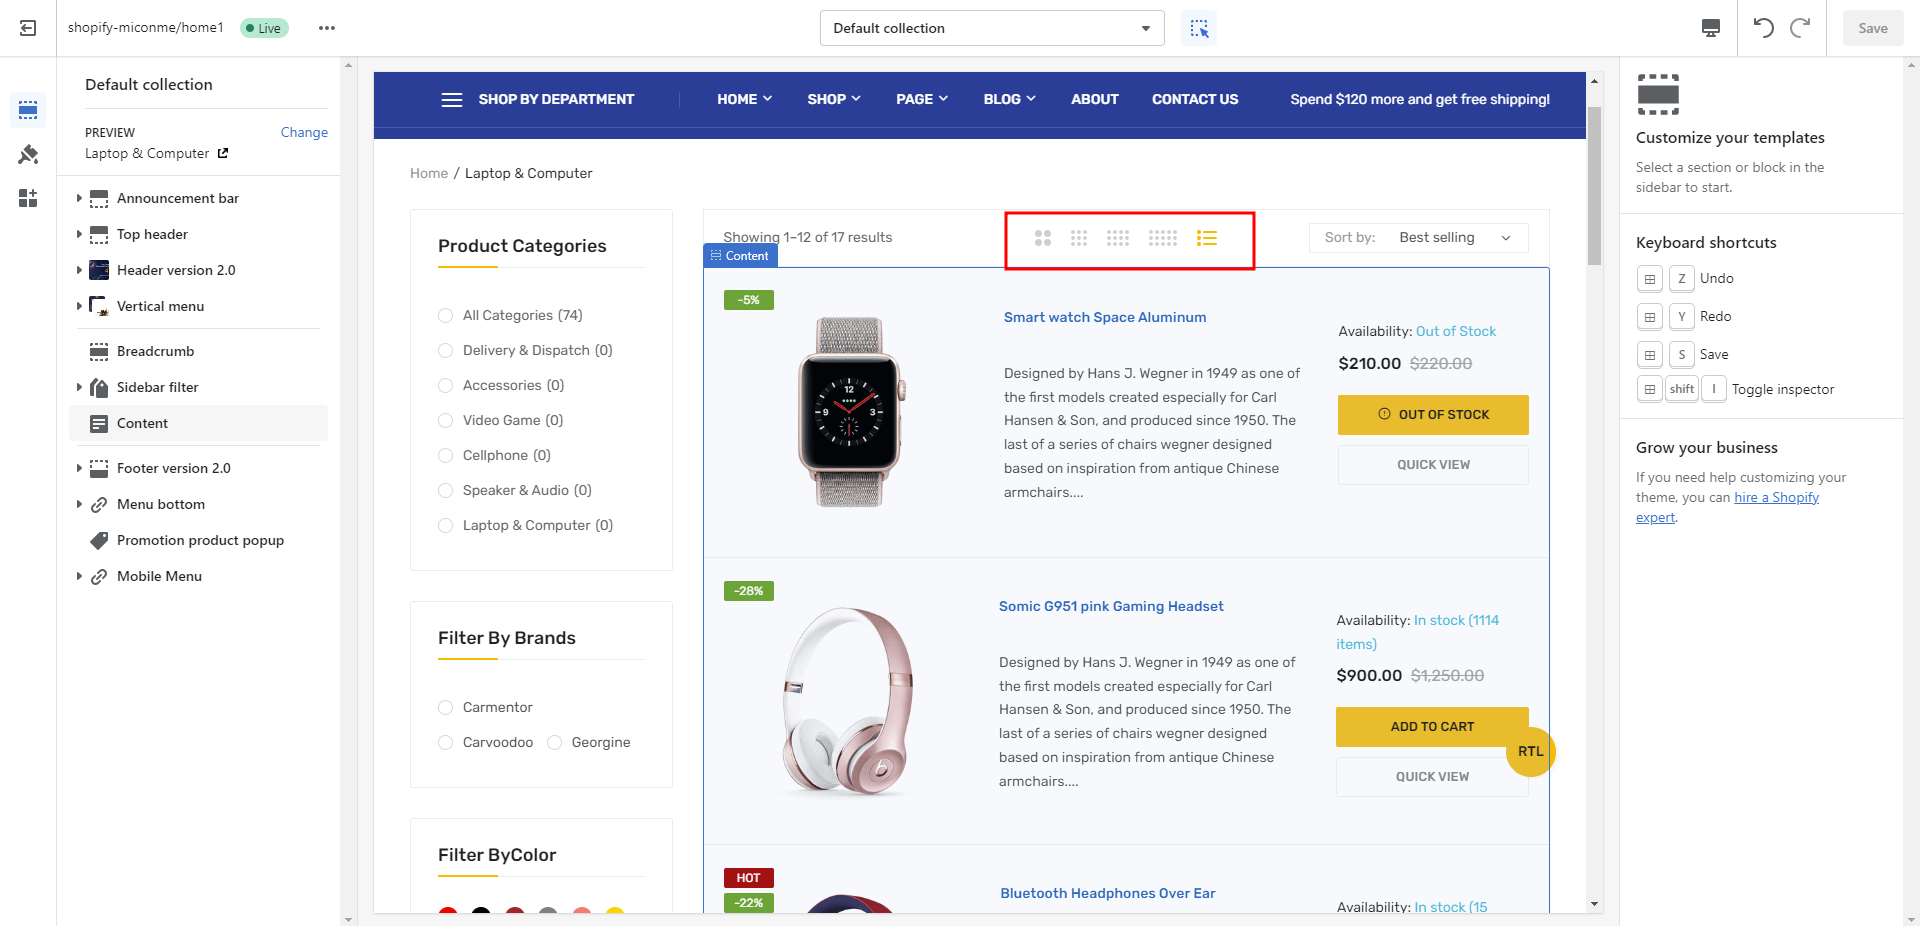Click the redo arrow icon
The height and width of the screenshot is (926, 1920).
[1800, 28]
